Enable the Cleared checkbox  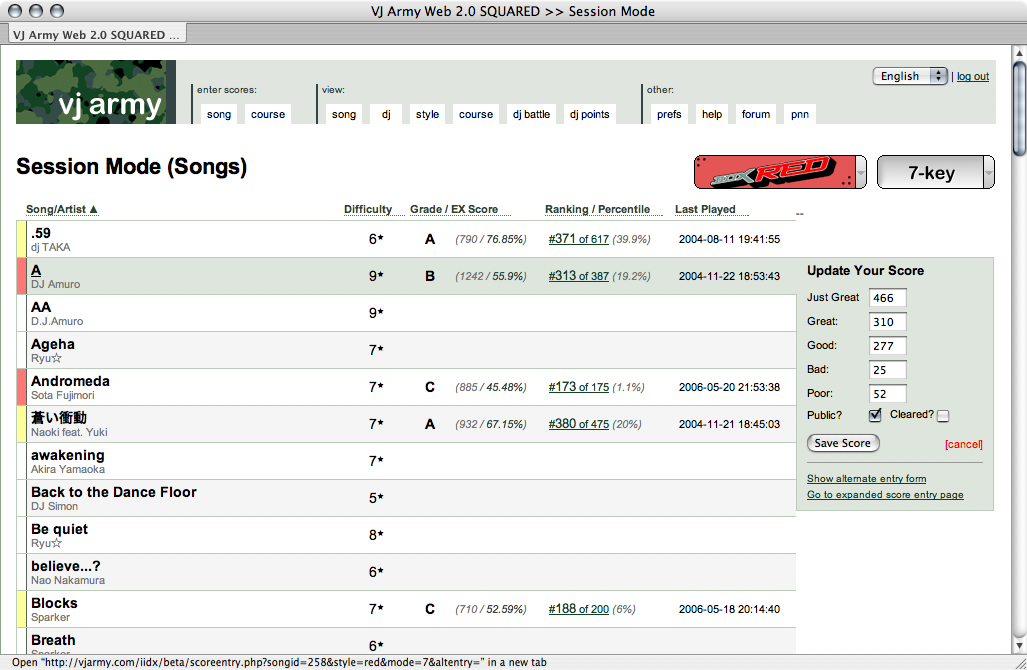[943, 416]
